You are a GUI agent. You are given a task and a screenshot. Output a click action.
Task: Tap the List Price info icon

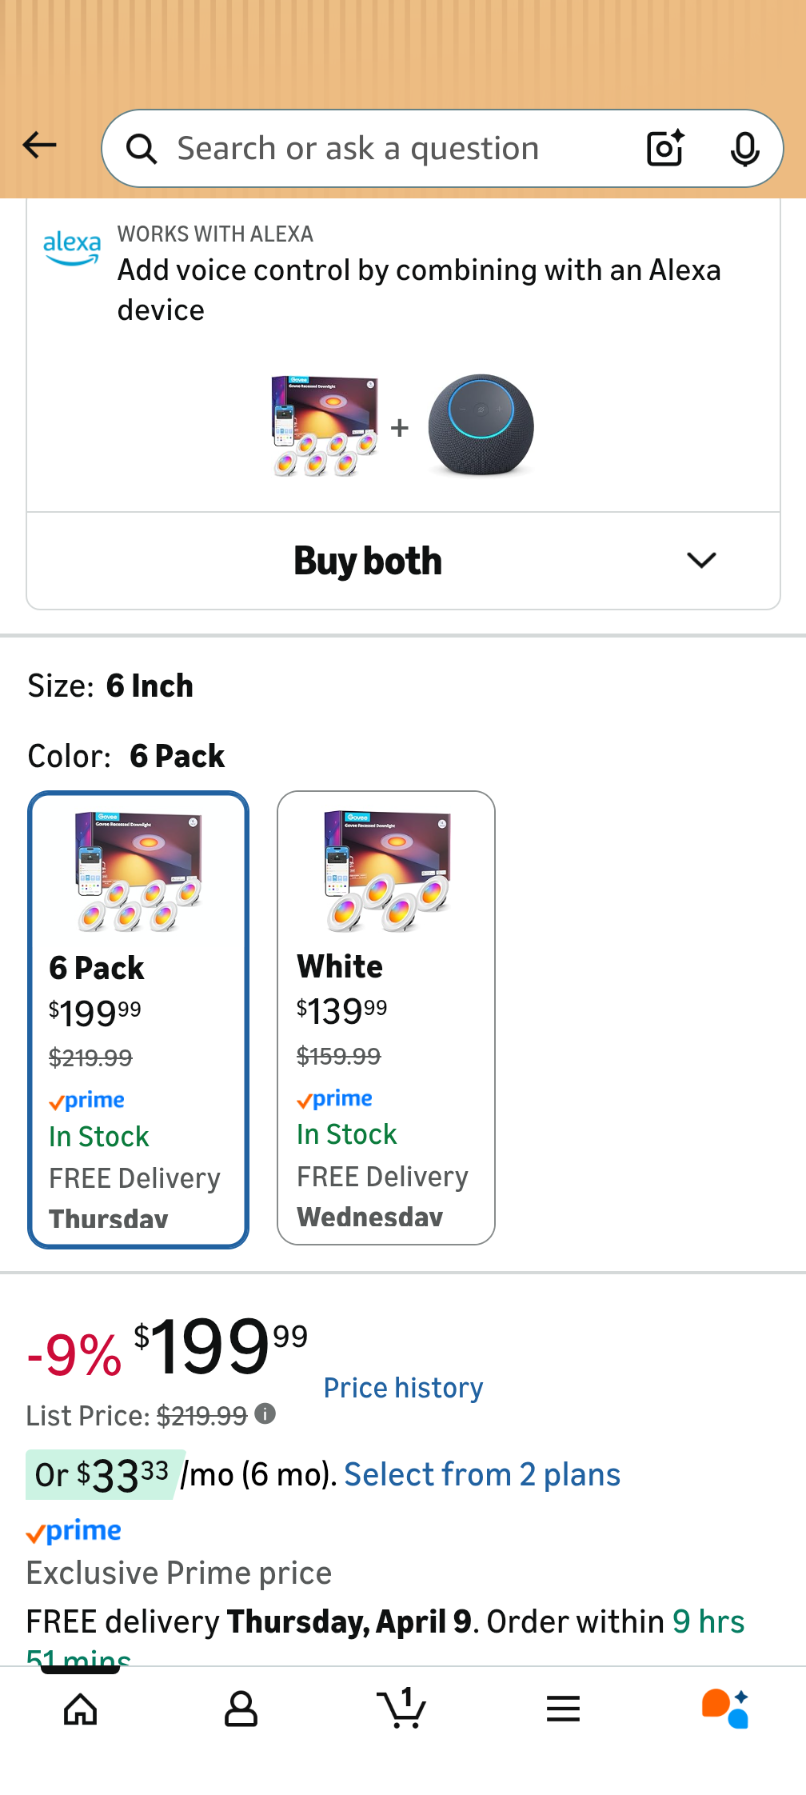pyautogui.click(x=265, y=1414)
